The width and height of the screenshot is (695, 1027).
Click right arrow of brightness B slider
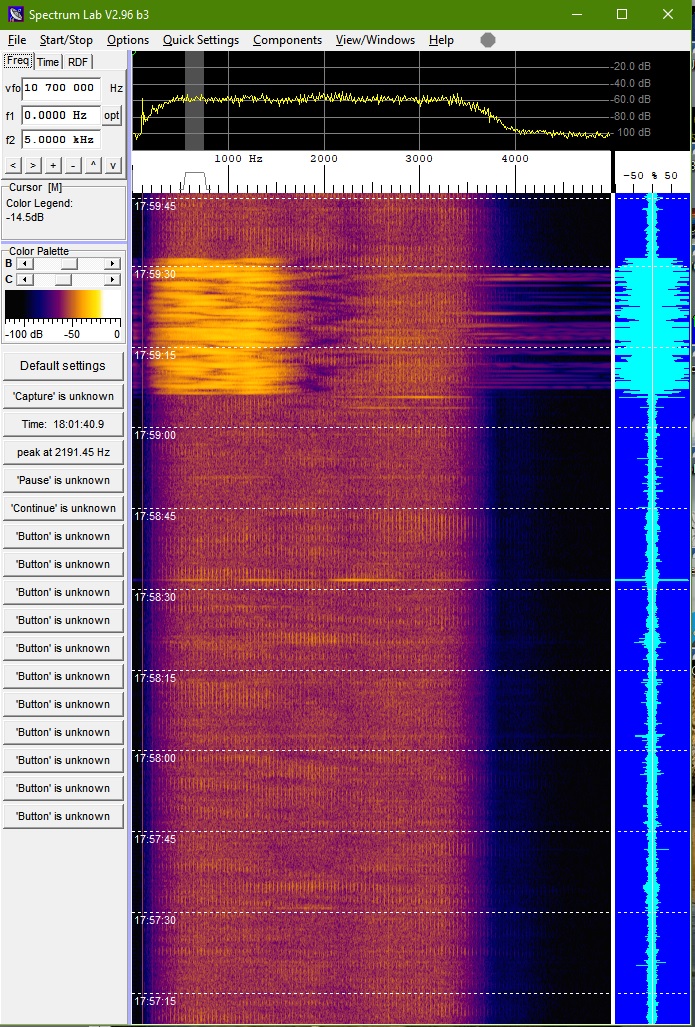point(113,263)
